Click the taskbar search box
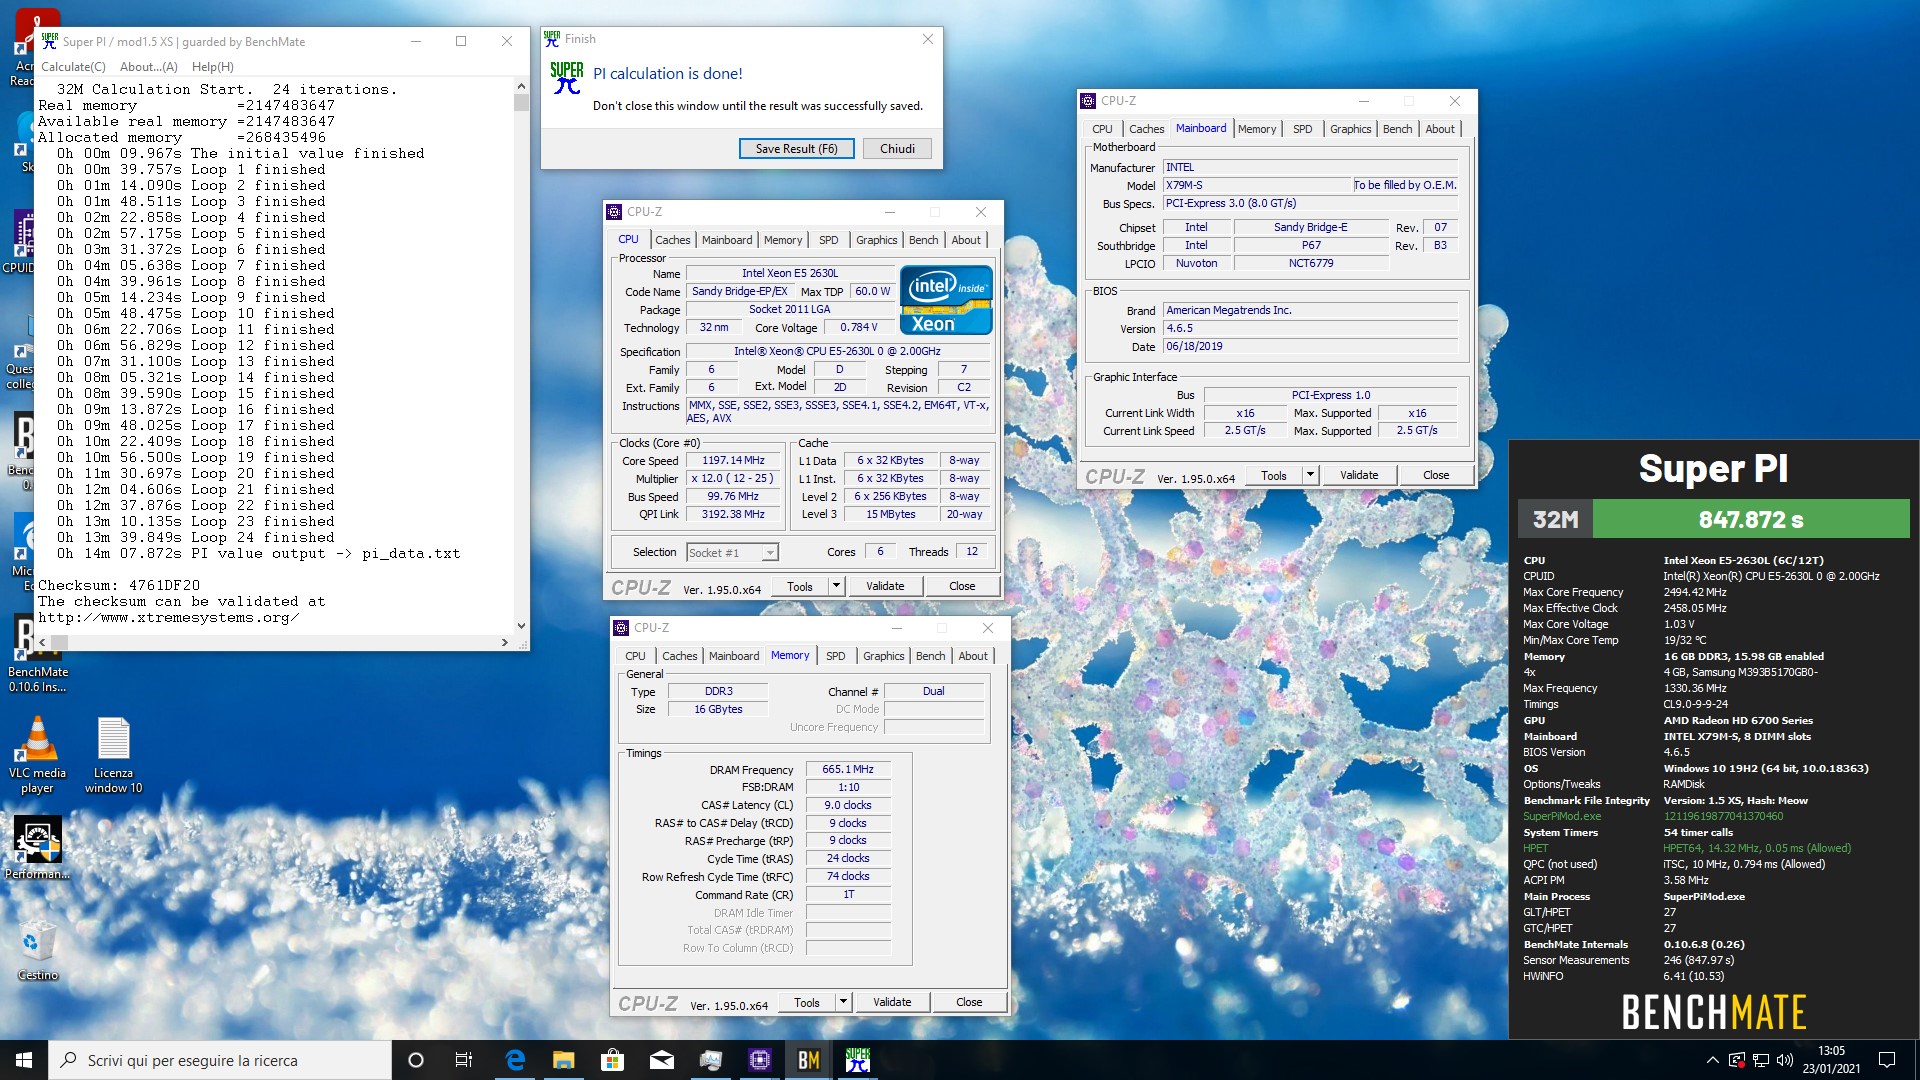This screenshot has height=1080, width=1920. (220, 1060)
